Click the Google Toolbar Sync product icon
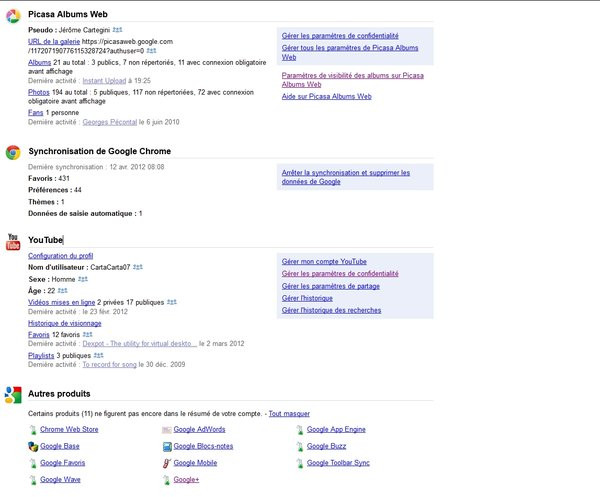 300,463
